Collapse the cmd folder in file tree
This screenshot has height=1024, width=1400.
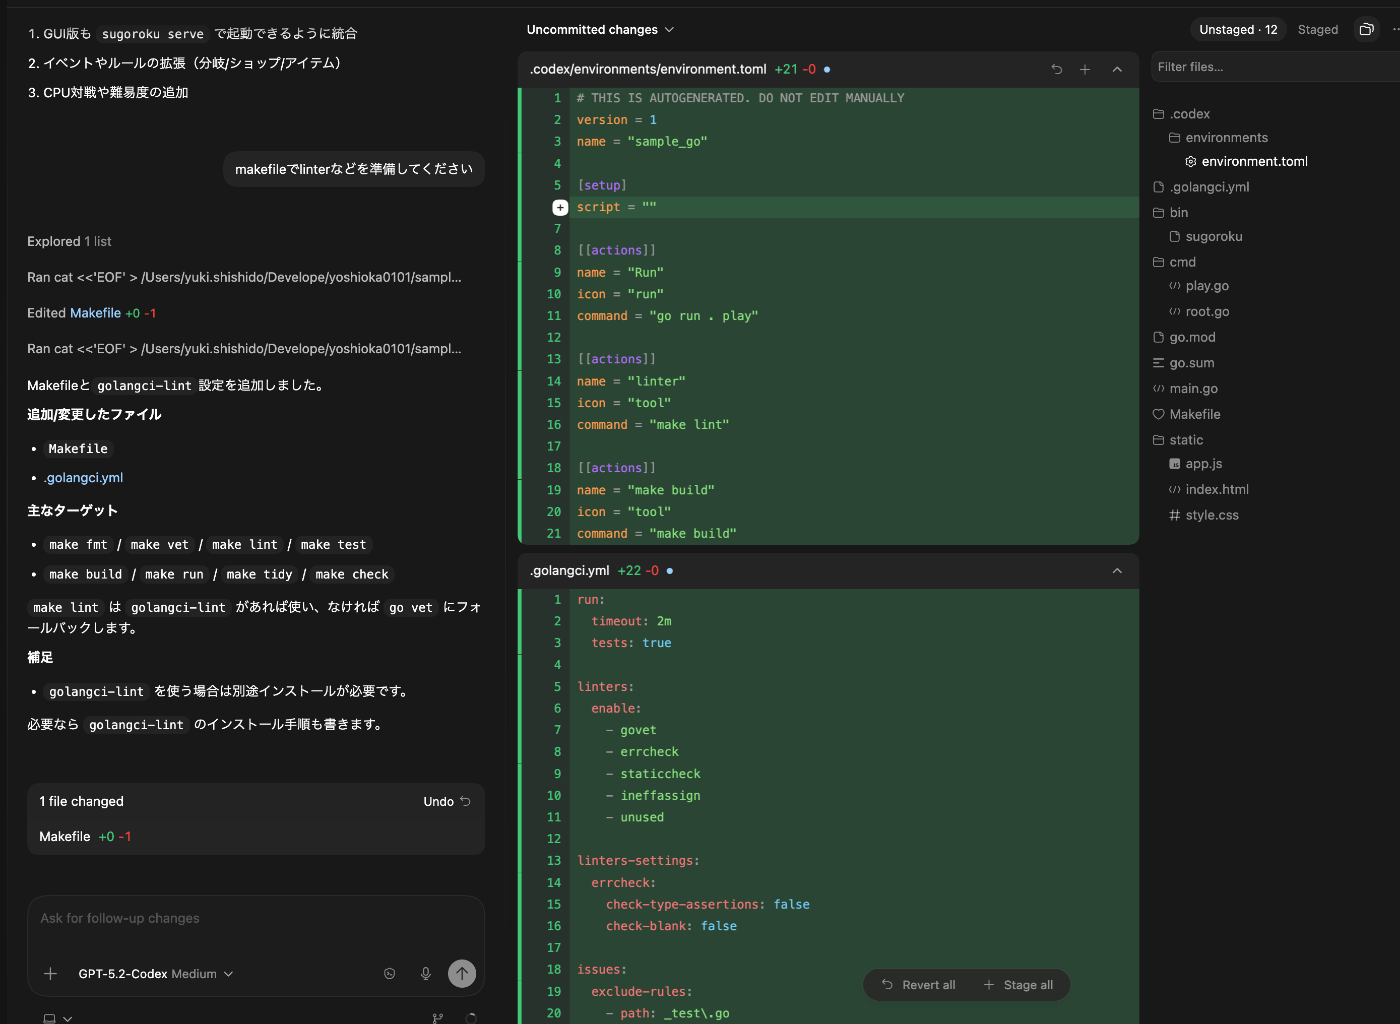point(1174,262)
